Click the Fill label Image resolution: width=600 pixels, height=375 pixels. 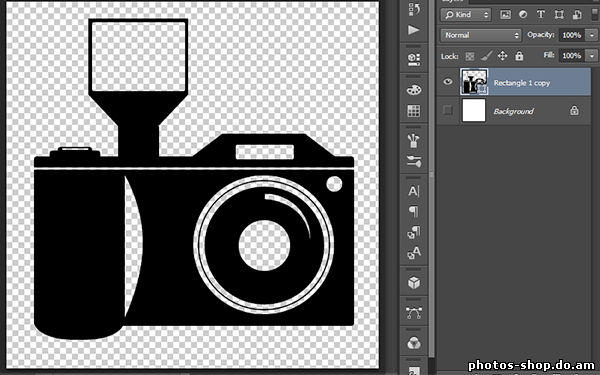(x=549, y=55)
